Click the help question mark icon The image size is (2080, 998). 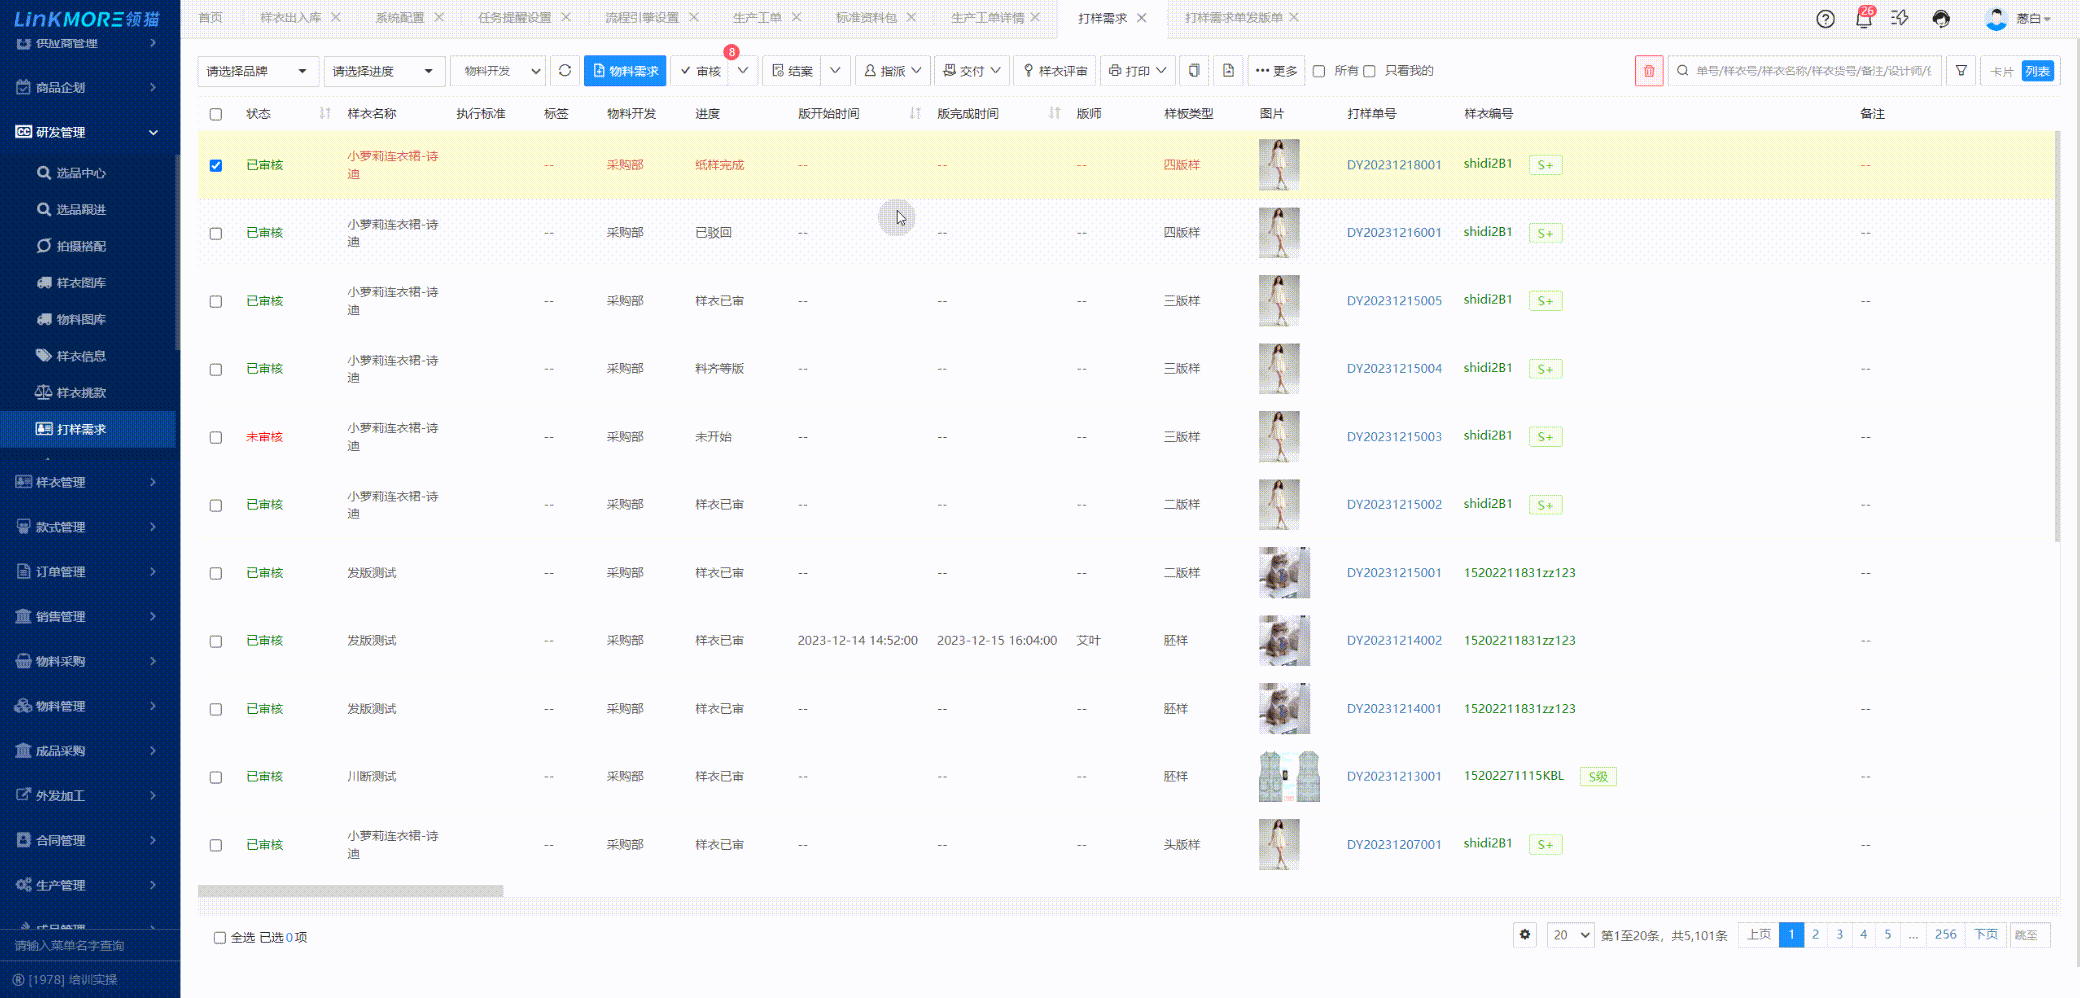[x=1825, y=19]
